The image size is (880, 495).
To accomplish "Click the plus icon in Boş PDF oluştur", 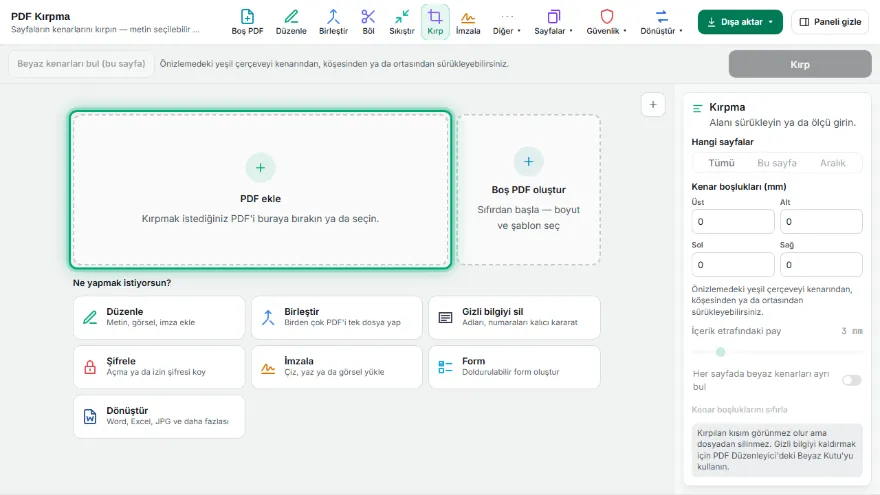I will pyautogui.click(x=528, y=162).
